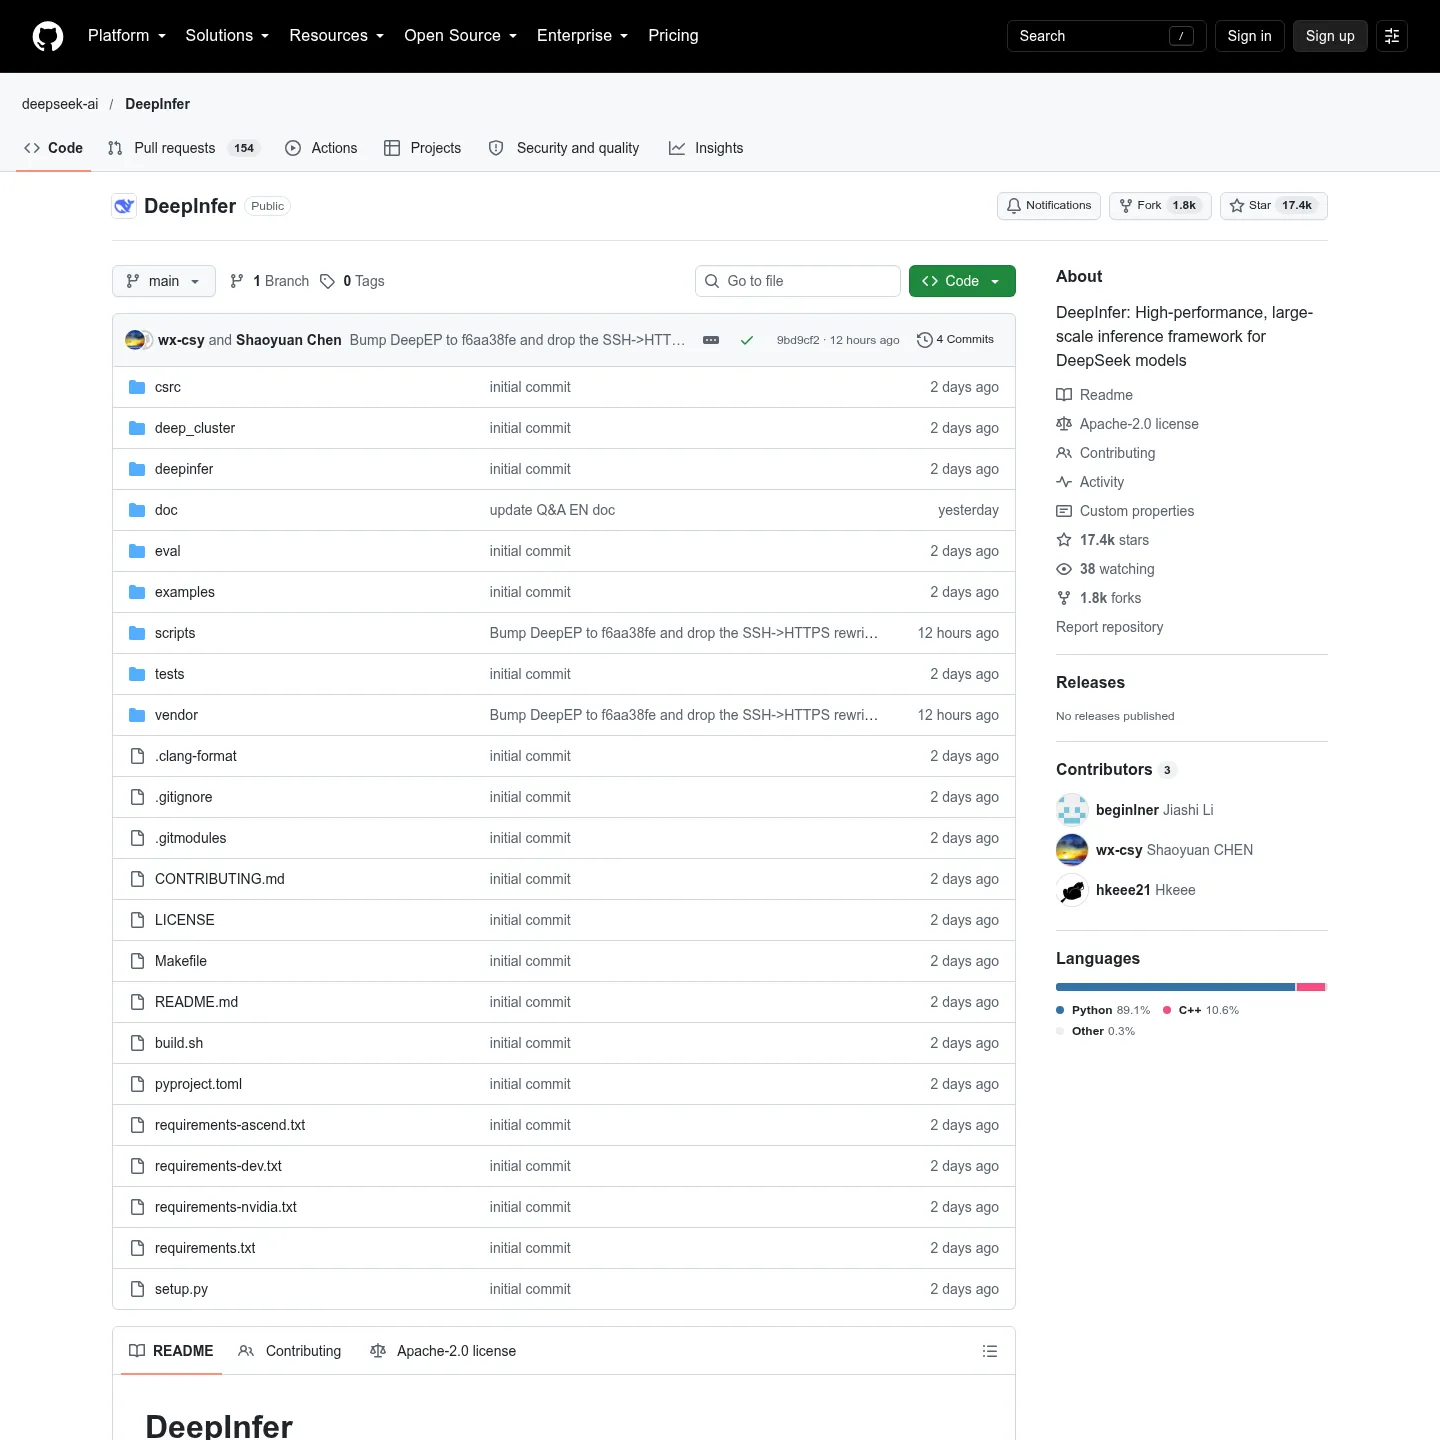Click beginlner contributor avatar

[x=1072, y=810]
